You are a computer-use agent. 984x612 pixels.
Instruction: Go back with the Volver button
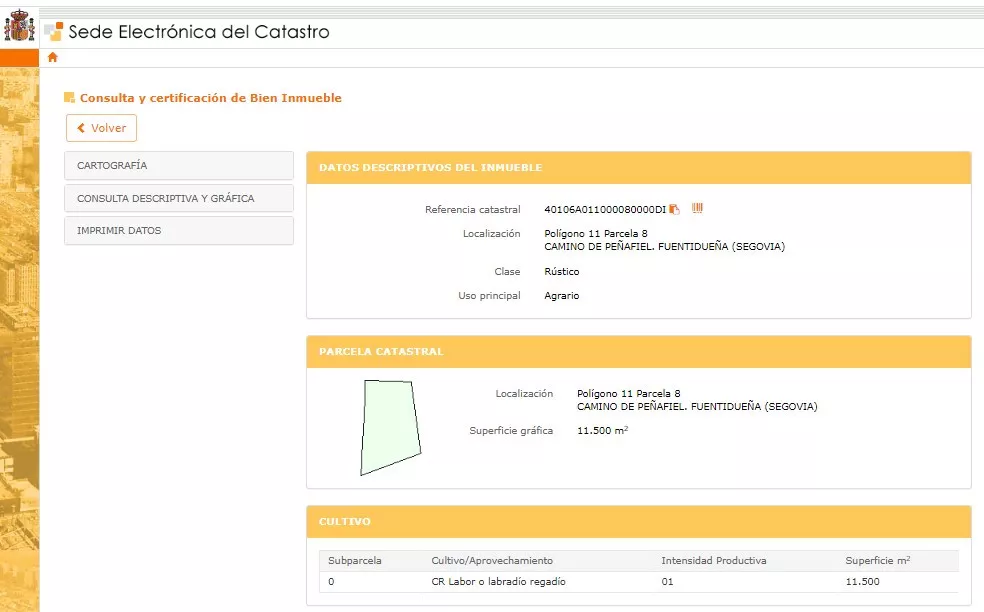[101, 128]
